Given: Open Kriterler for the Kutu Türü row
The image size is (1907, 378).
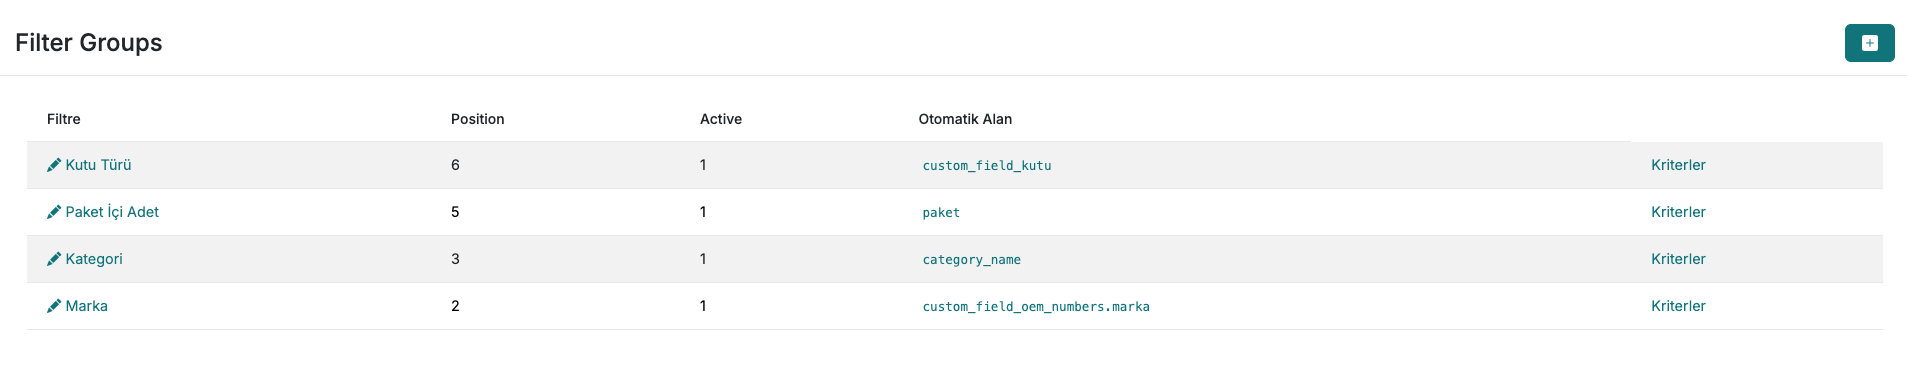Looking at the screenshot, I should [1678, 165].
